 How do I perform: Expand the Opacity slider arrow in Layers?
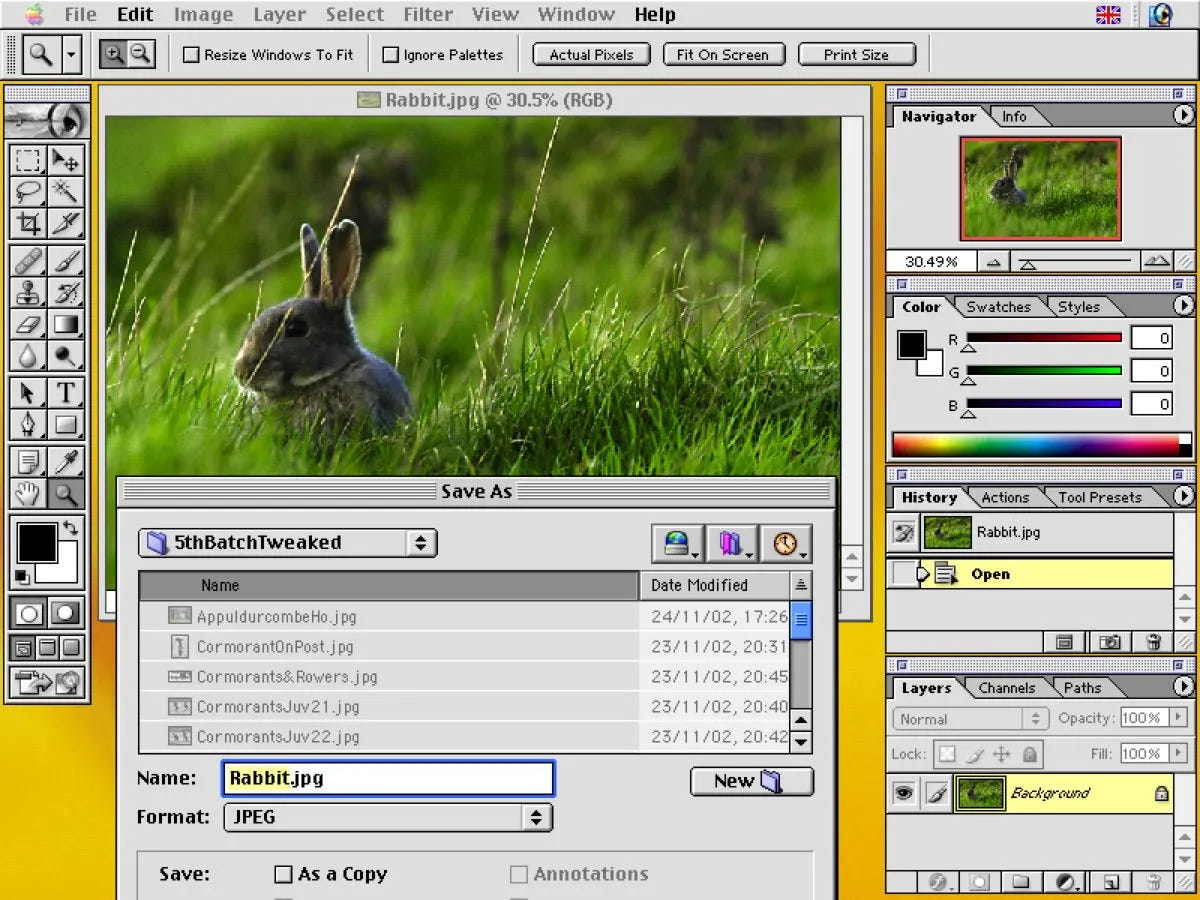(1179, 718)
